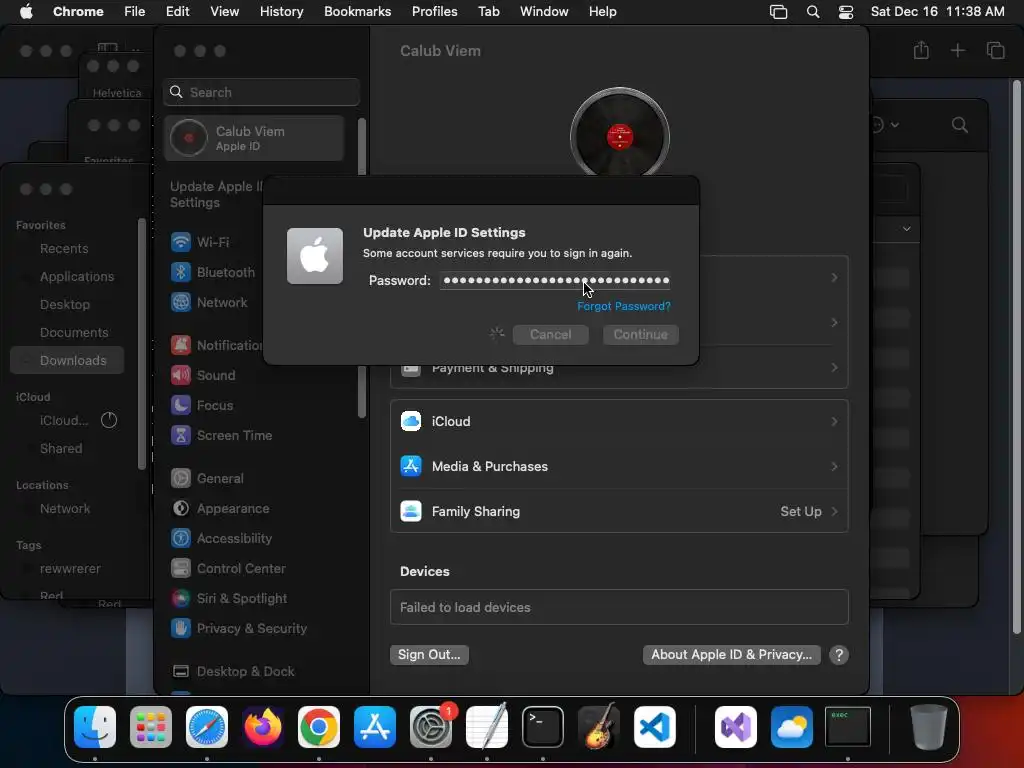Click the Finder icon in Dock
This screenshot has width=1024, height=768.
click(x=95, y=727)
